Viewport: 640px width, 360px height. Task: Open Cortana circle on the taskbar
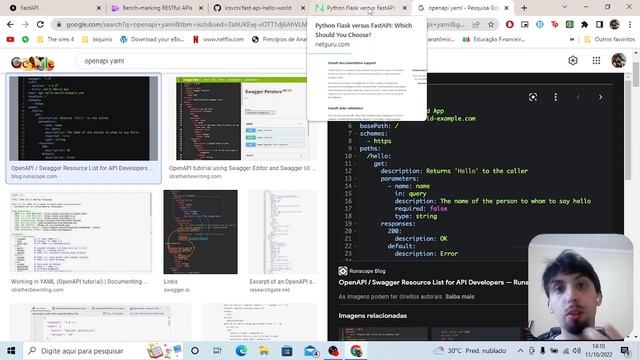click(195, 351)
